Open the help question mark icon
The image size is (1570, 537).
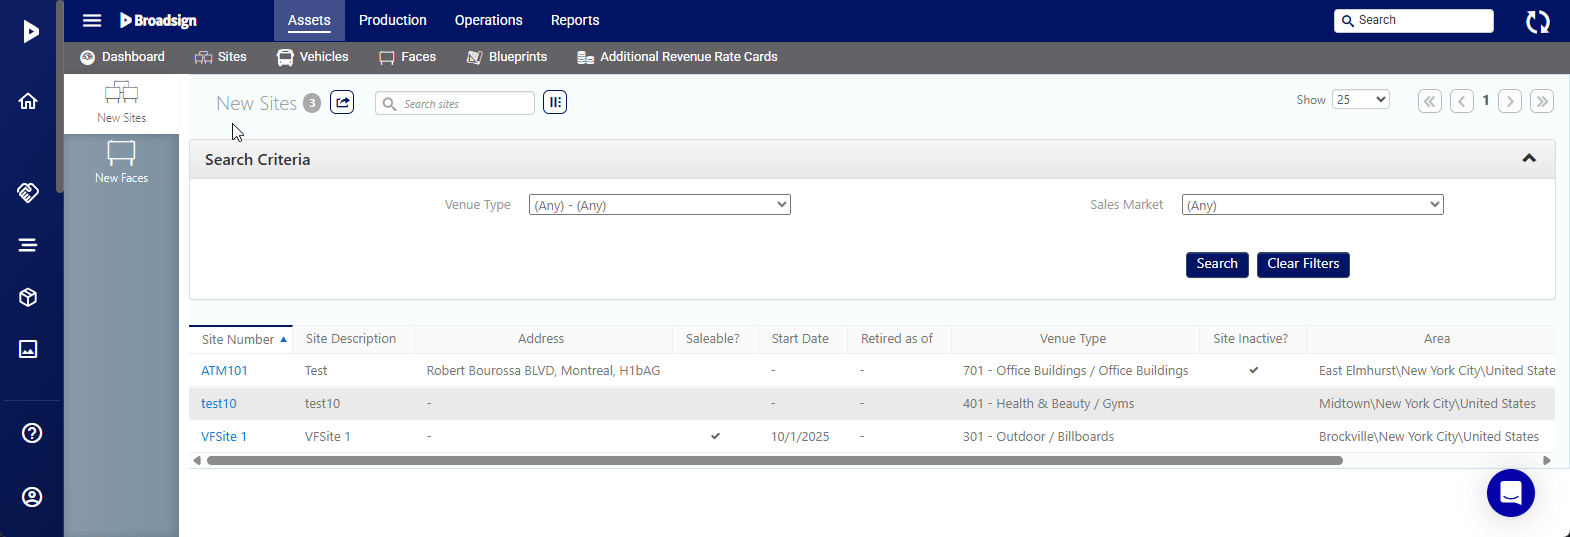pos(32,433)
